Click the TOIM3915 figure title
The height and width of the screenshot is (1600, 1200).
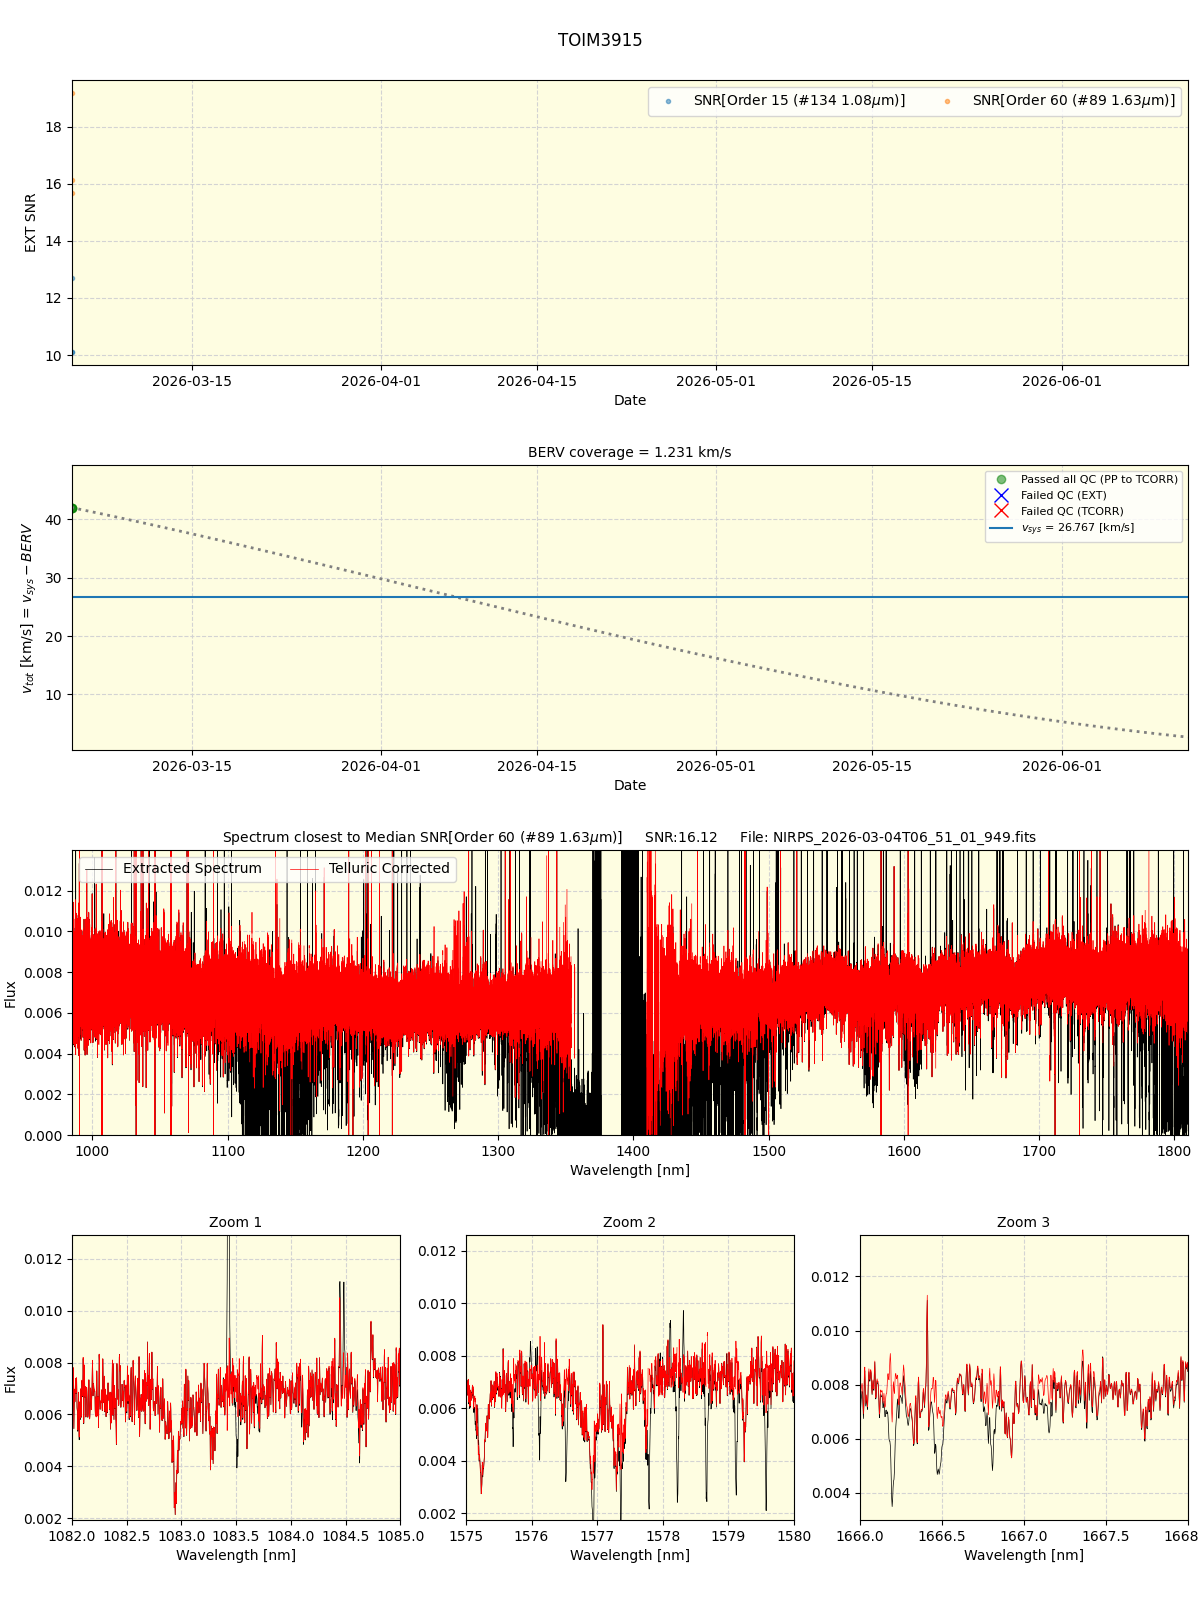click(x=600, y=41)
